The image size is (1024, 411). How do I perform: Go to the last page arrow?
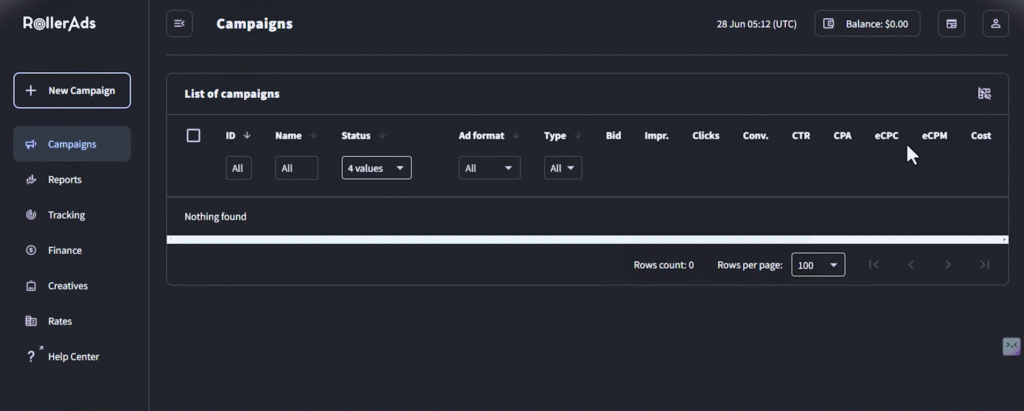pyautogui.click(x=985, y=265)
